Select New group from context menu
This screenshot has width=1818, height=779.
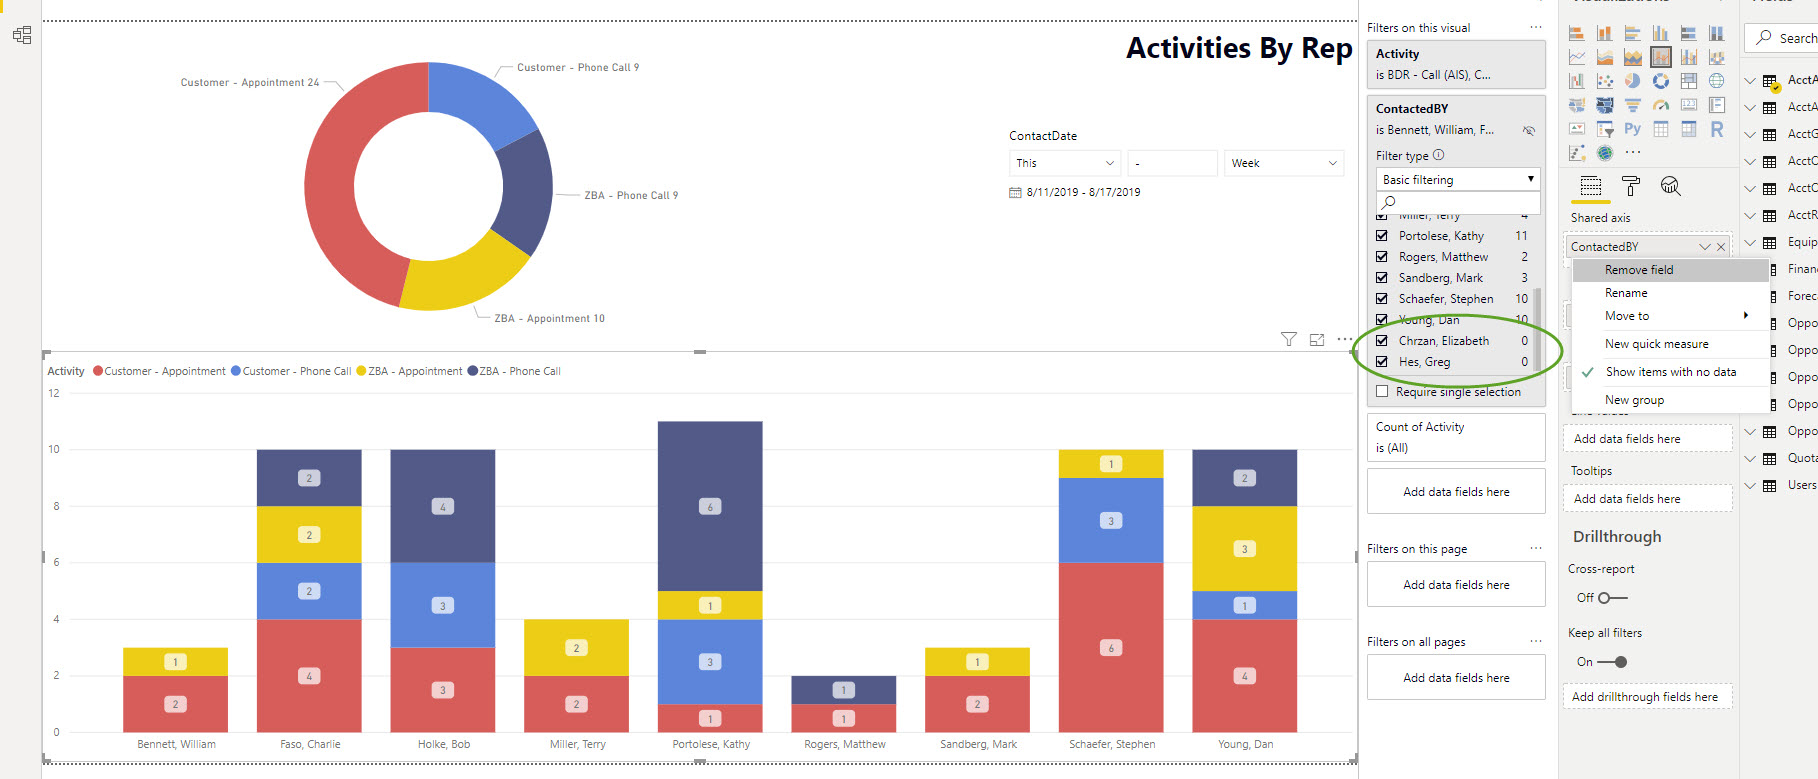pos(1670,400)
